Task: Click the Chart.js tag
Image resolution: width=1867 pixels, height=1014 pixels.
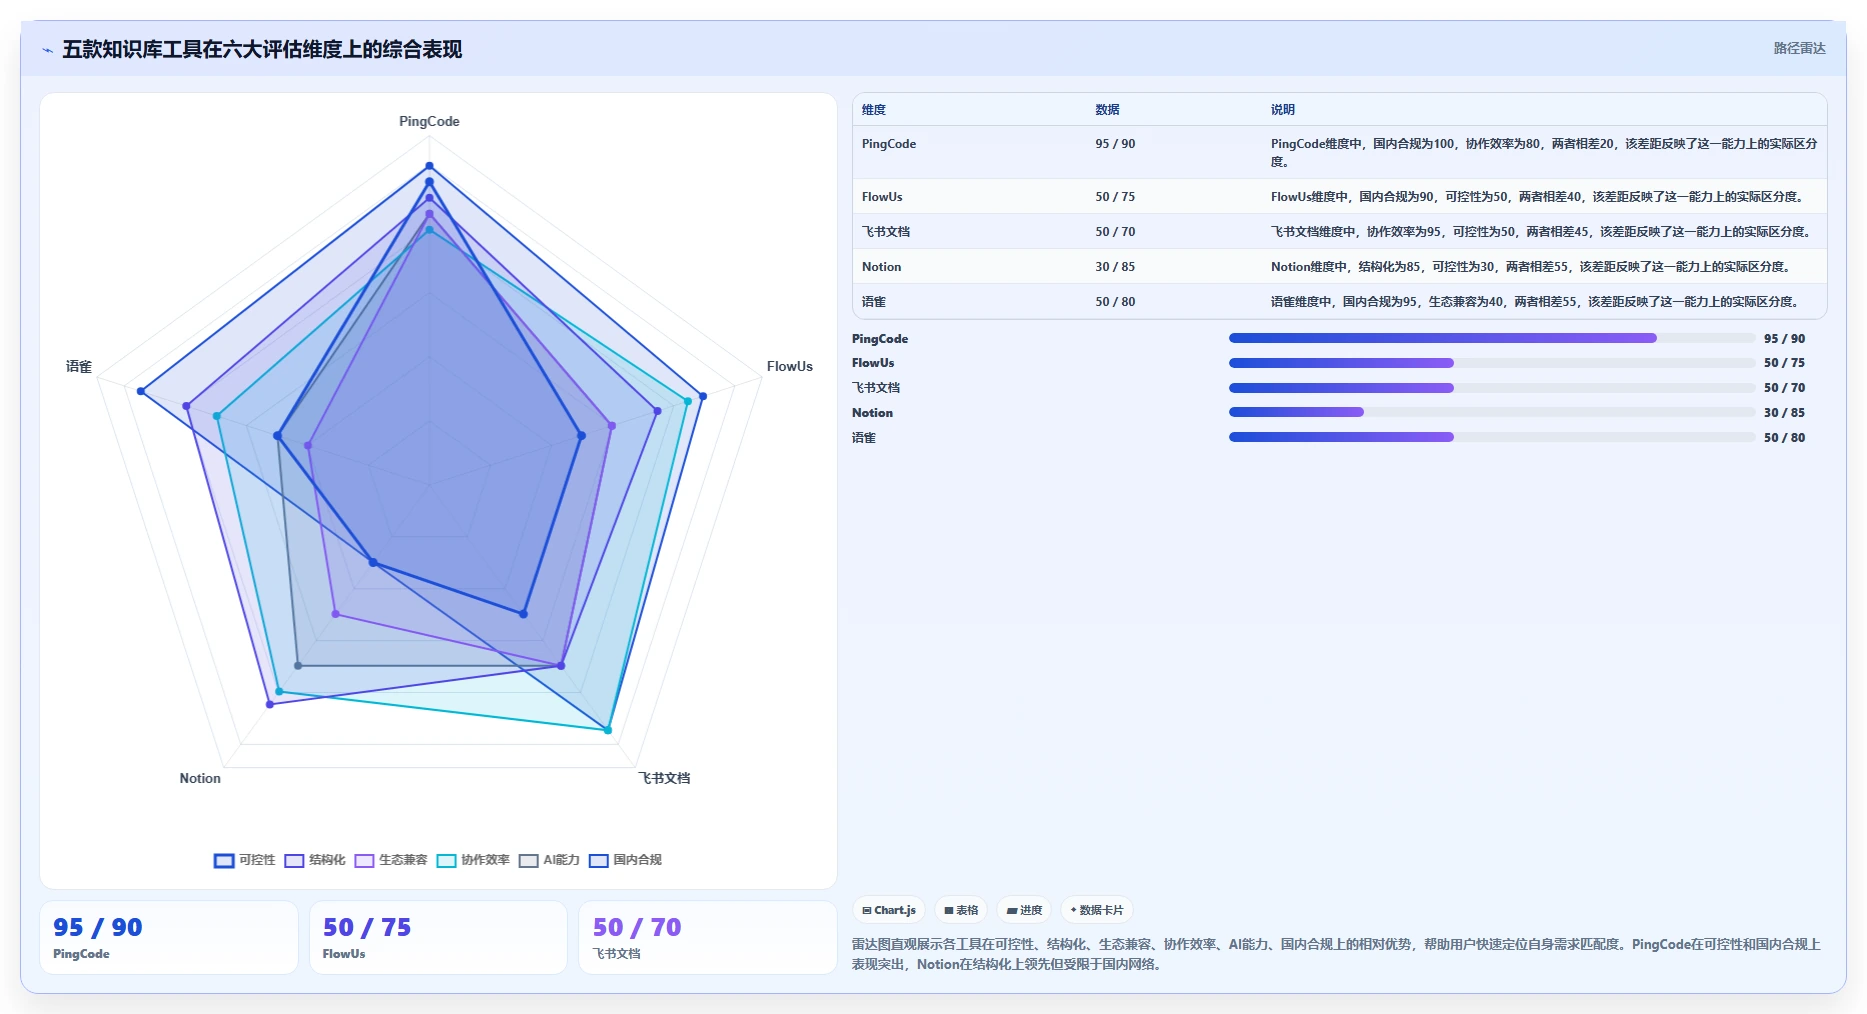Action: tap(889, 910)
